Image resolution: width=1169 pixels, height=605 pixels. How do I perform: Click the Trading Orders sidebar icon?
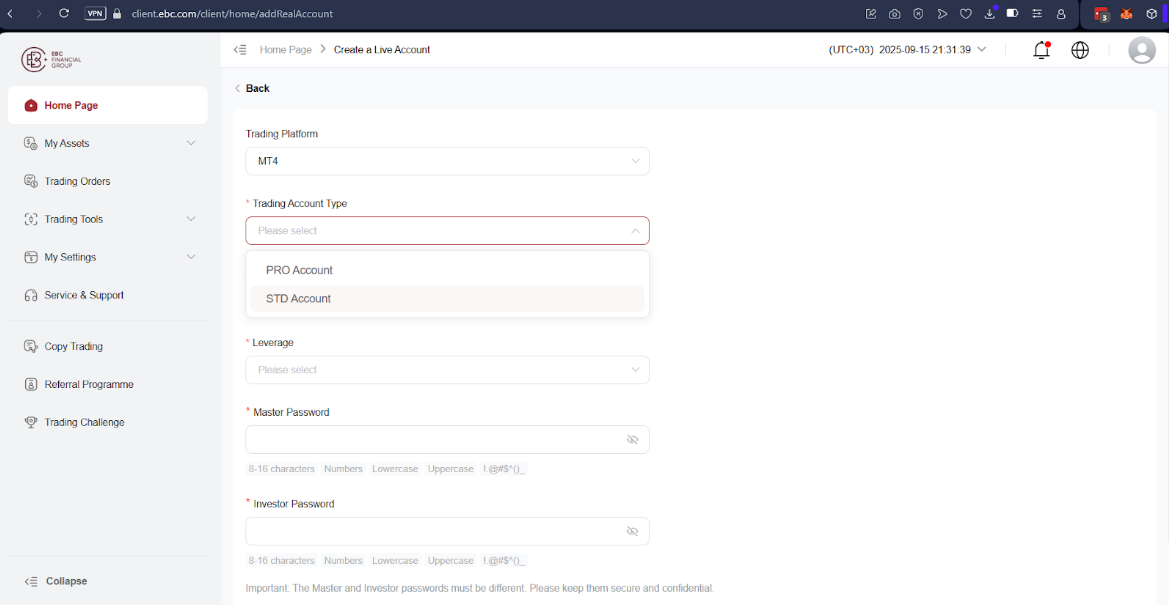point(31,181)
